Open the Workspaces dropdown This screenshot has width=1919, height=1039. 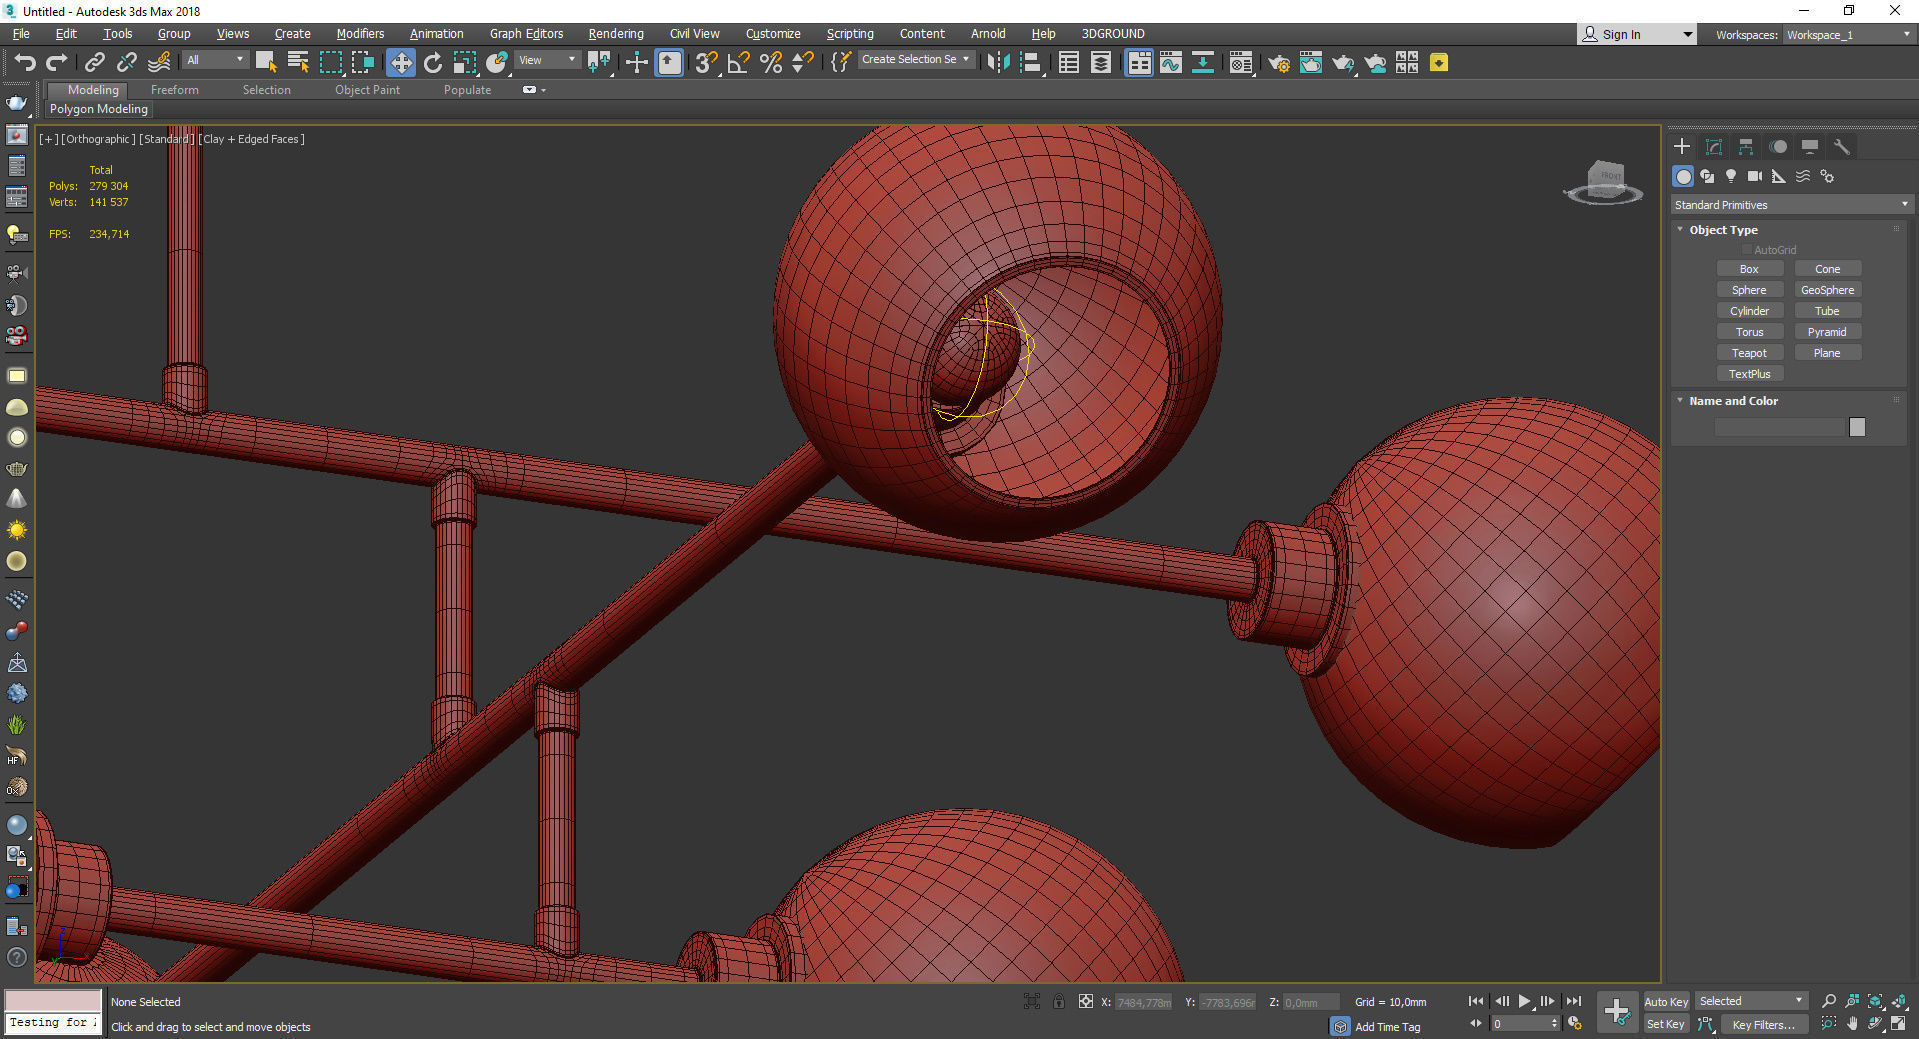click(1848, 35)
